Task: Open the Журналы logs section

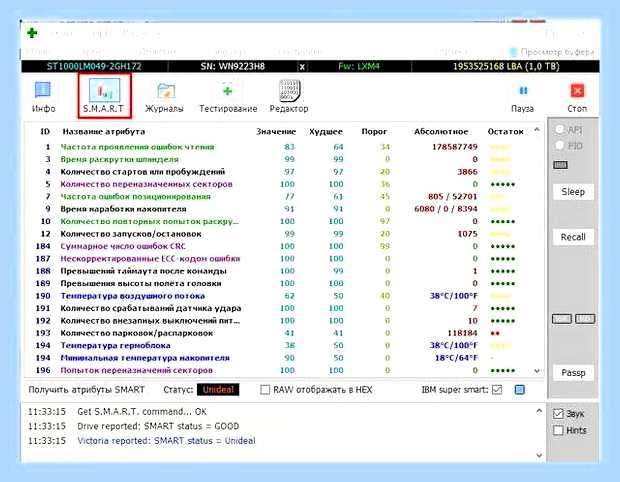Action: [164, 97]
